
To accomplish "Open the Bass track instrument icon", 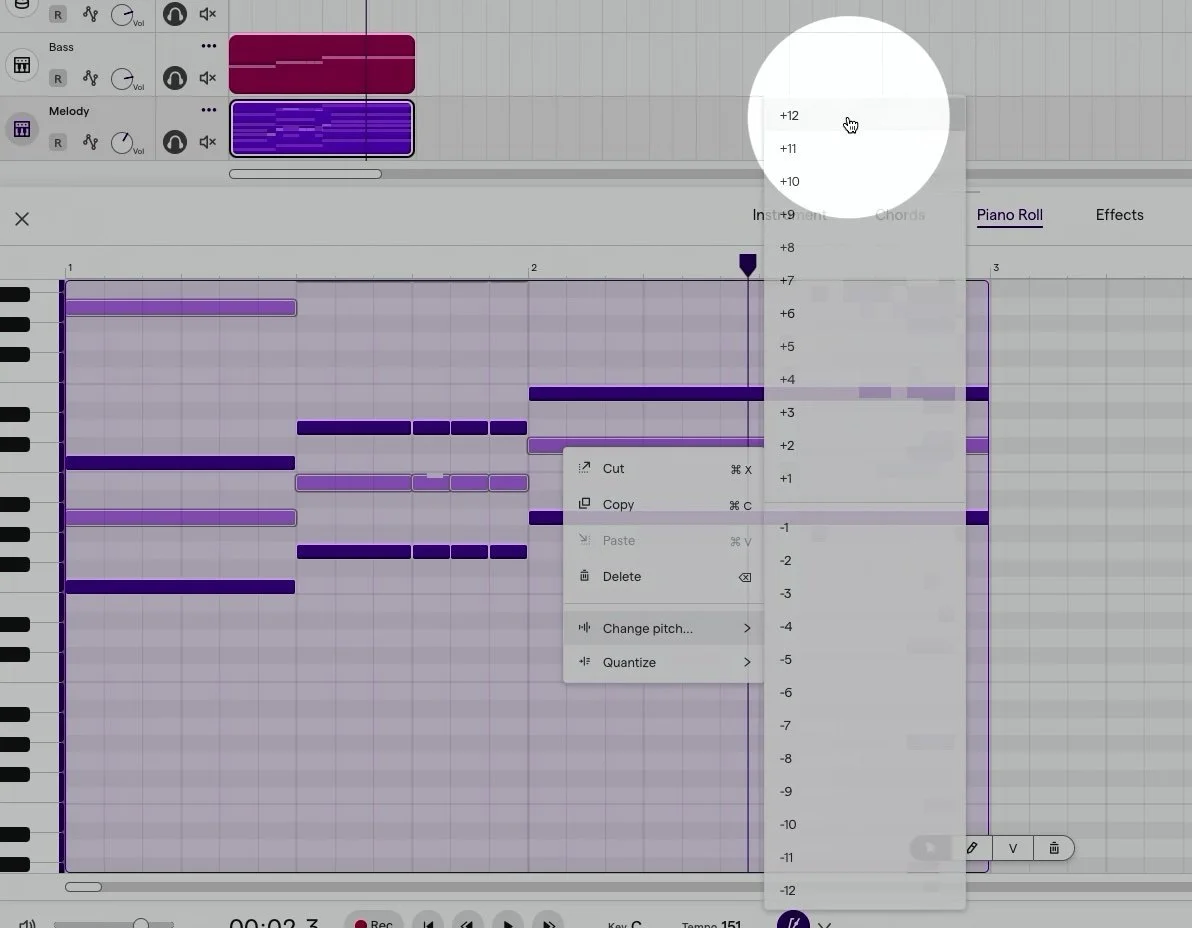I will click(22, 65).
